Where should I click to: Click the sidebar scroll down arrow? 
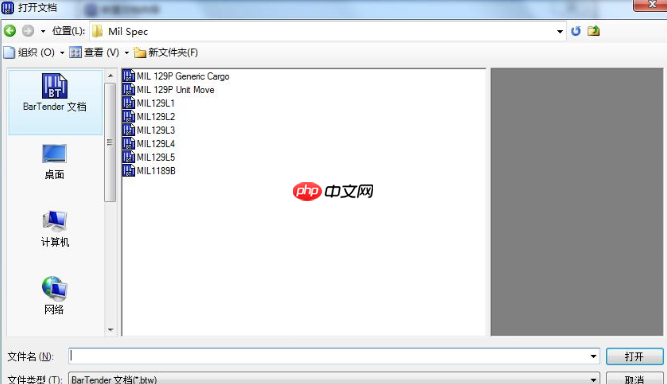click(x=111, y=330)
